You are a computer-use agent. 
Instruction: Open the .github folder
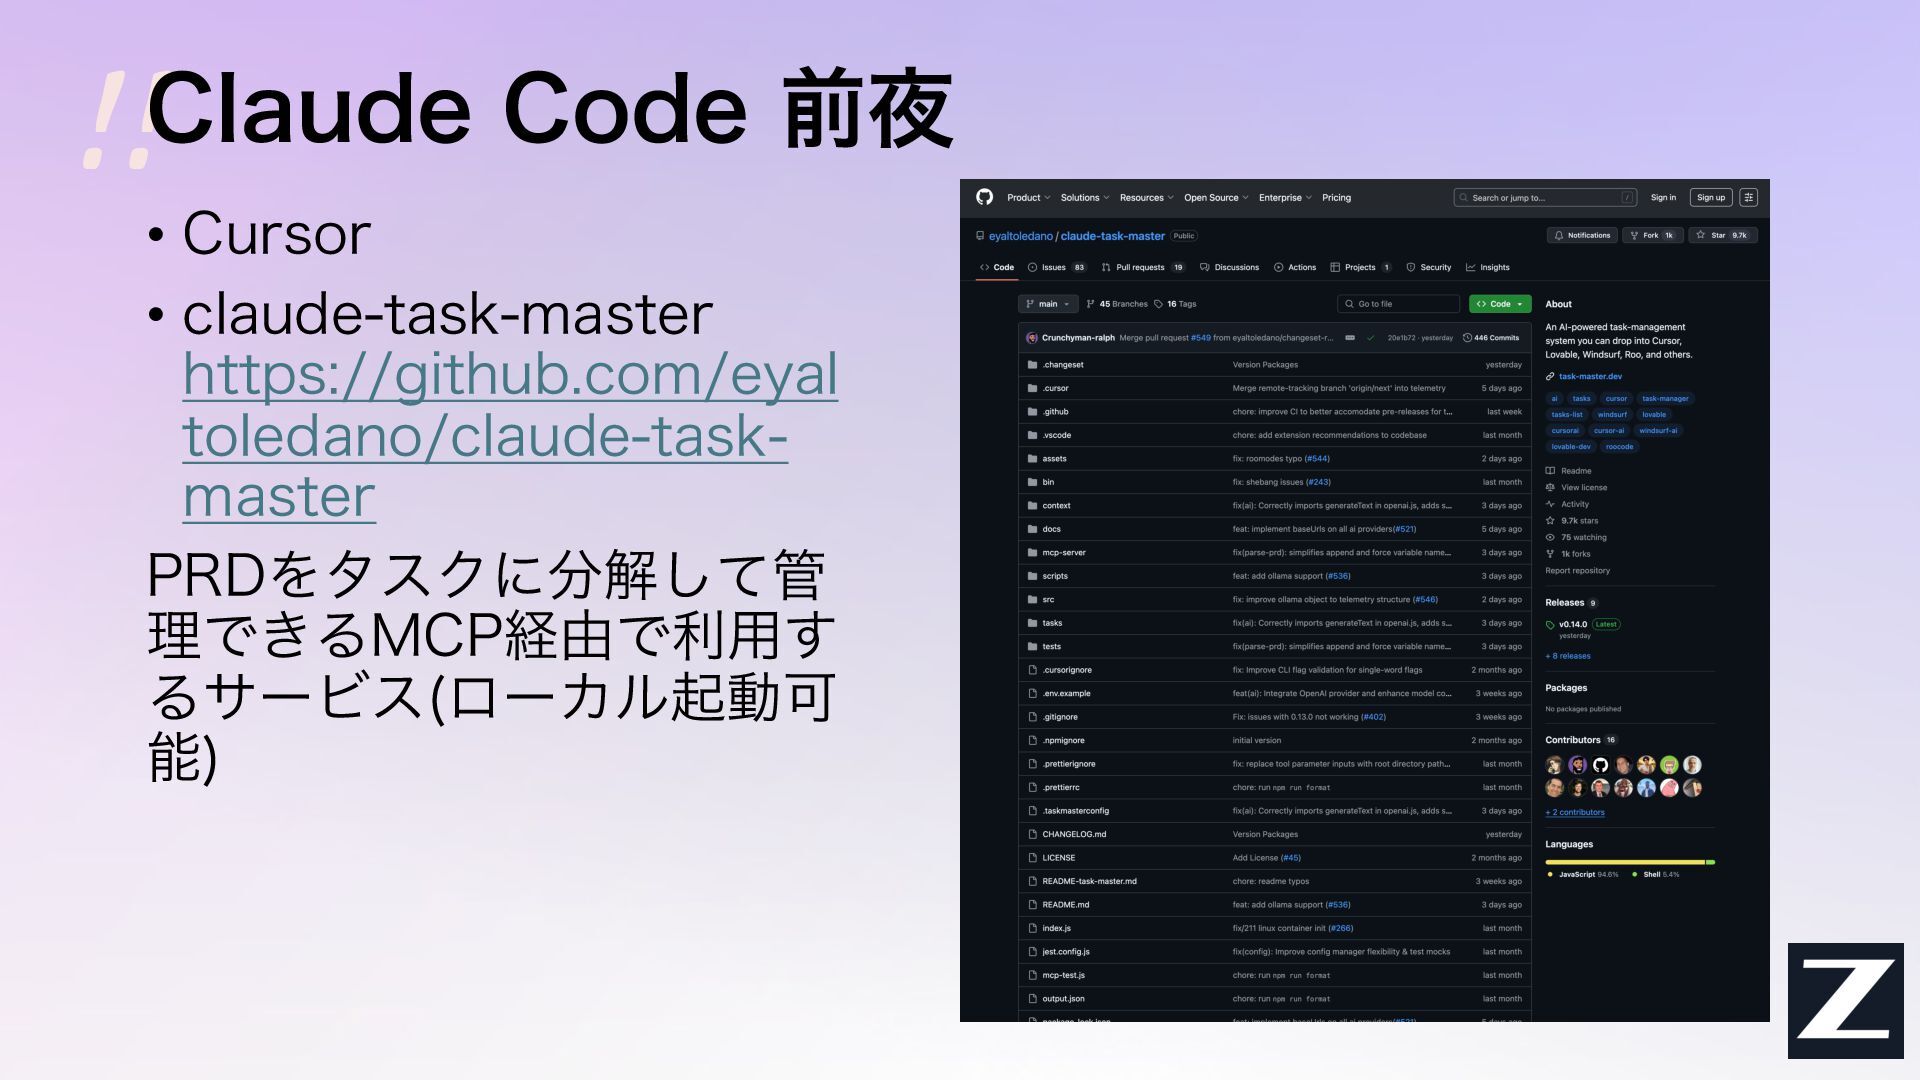tap(1055, 412)
